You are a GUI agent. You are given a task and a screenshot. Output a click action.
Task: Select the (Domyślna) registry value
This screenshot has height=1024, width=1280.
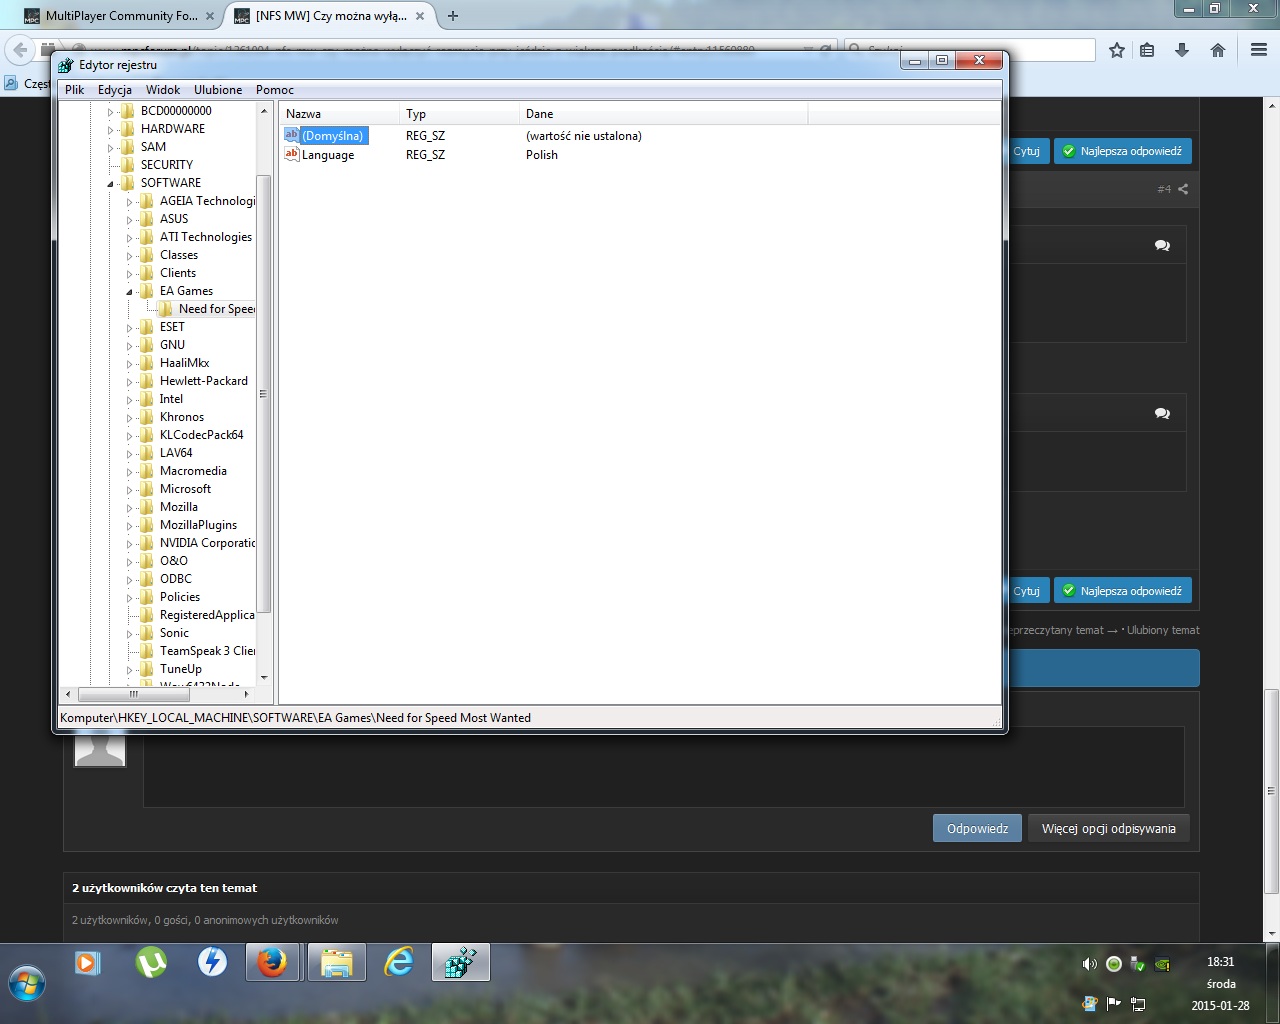[x=333, y=136]
